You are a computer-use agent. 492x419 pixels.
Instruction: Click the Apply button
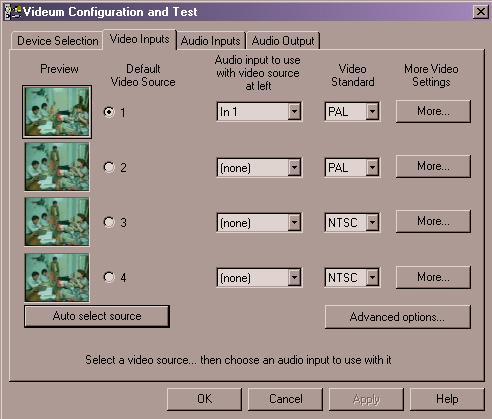[366, 399]
